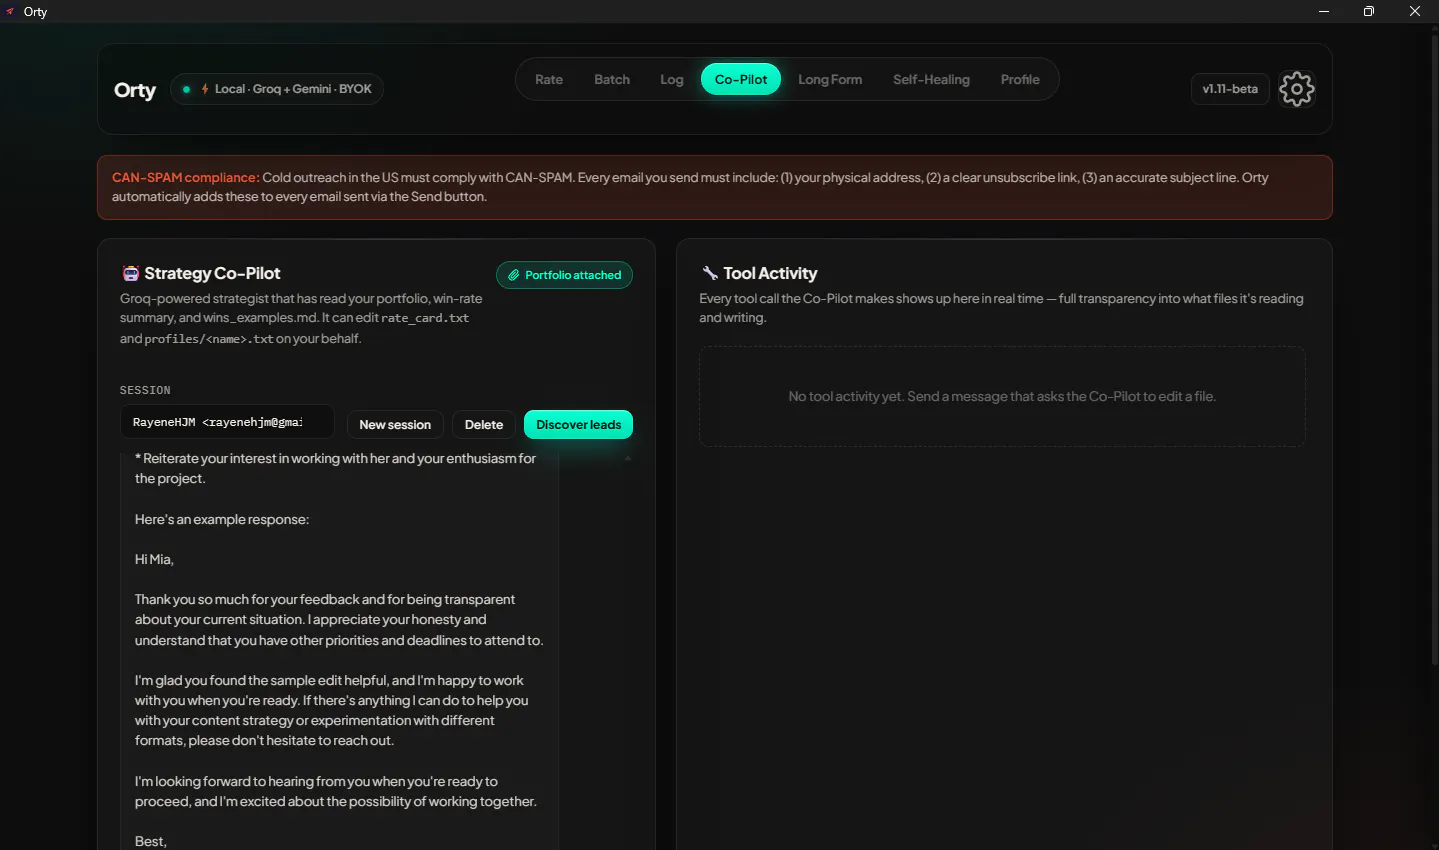
Task: Click the Orty app icon in the title bar
Action: pyautogui.click(x=11, y=11)
